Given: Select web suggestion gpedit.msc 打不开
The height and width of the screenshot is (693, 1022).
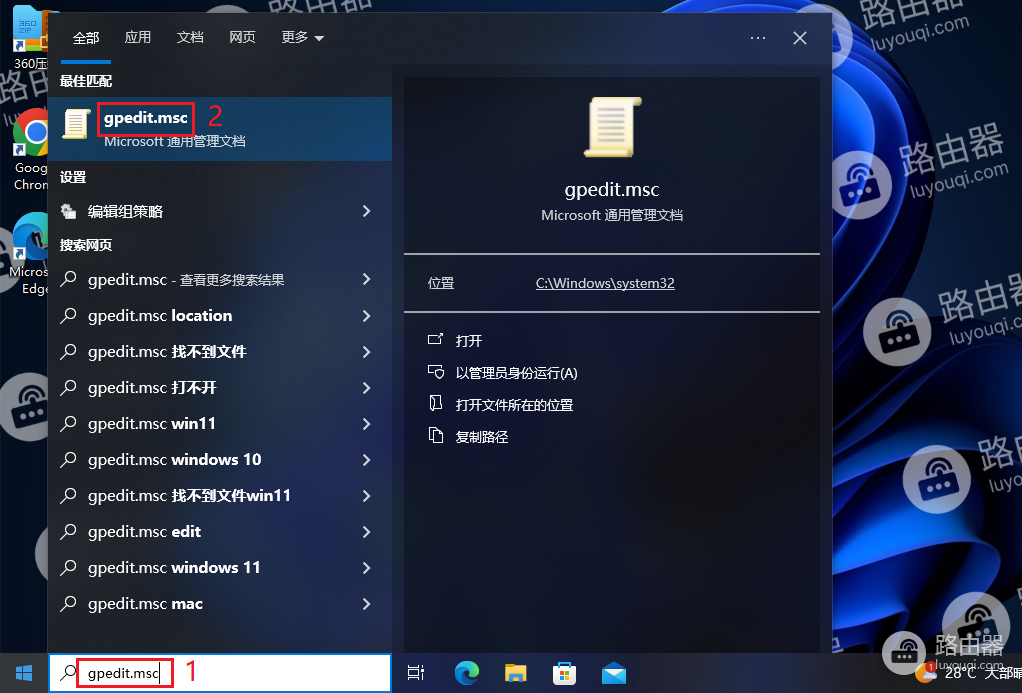Looking at the screenshot, I should coord(220,388).
